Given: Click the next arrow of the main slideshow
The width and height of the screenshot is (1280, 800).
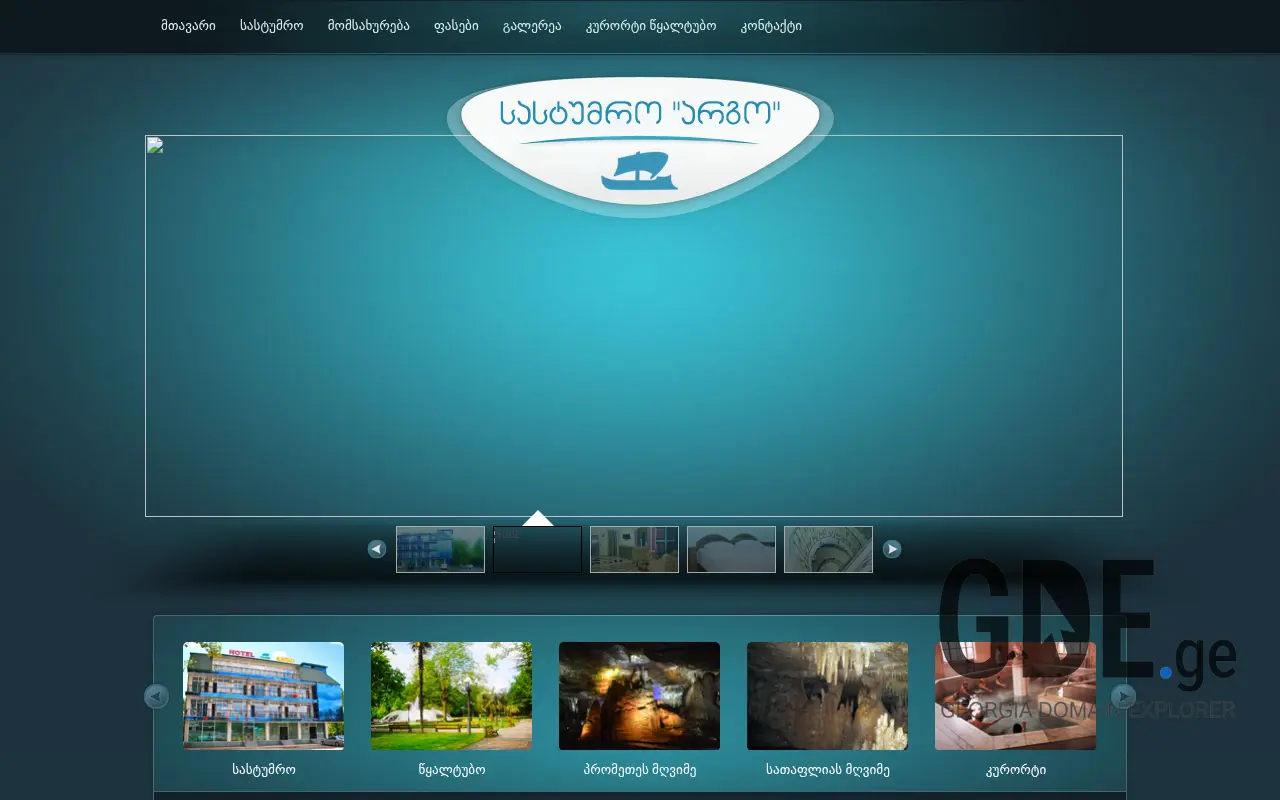Looking at the screenshot, I should pos(891,549).
